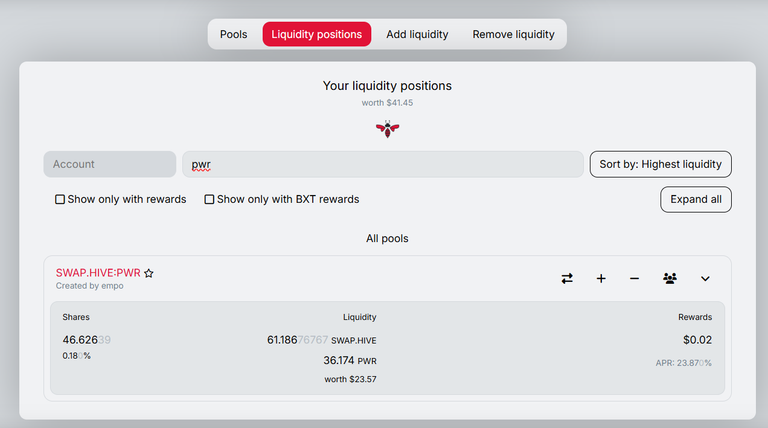Screen dimensions: 768x428
Task: Go to the Remove liquidity tab
Action: tap(513, 34)
